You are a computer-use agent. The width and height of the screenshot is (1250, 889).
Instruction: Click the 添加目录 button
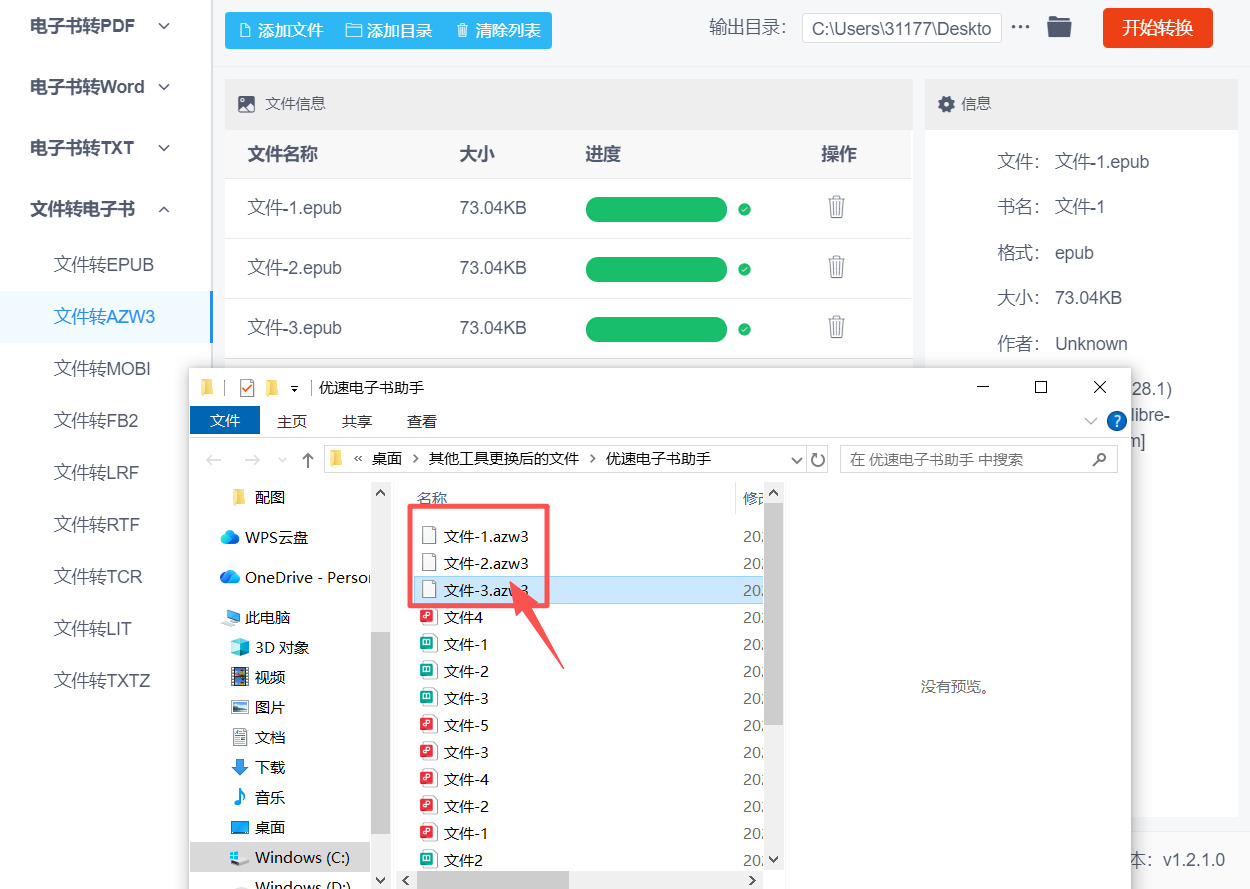[389, 31]
